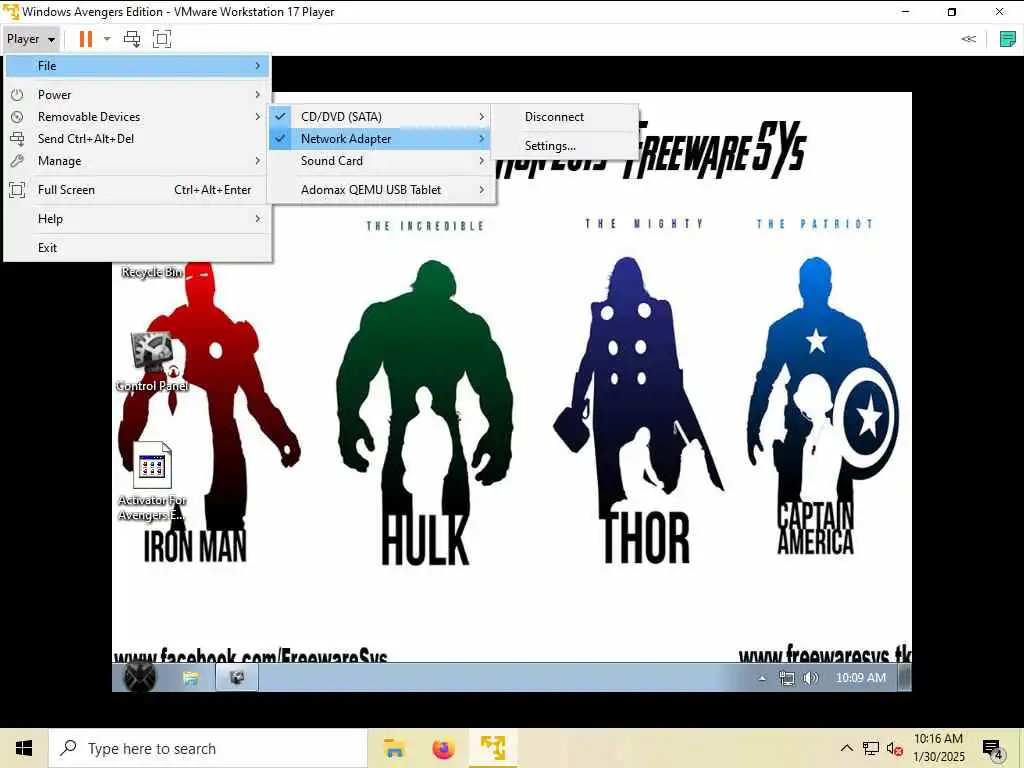Show hidden host tray icons chevron
1024x768 pixels.
[x=846, y=748]
